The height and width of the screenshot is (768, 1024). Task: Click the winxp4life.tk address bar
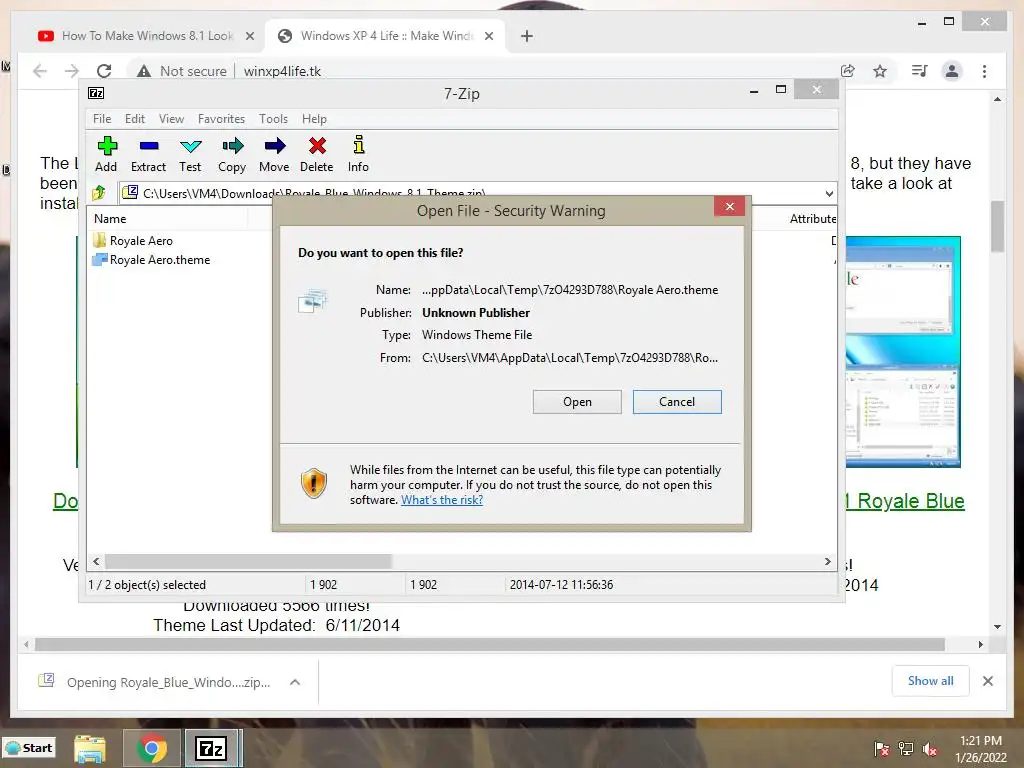(282, 71)
